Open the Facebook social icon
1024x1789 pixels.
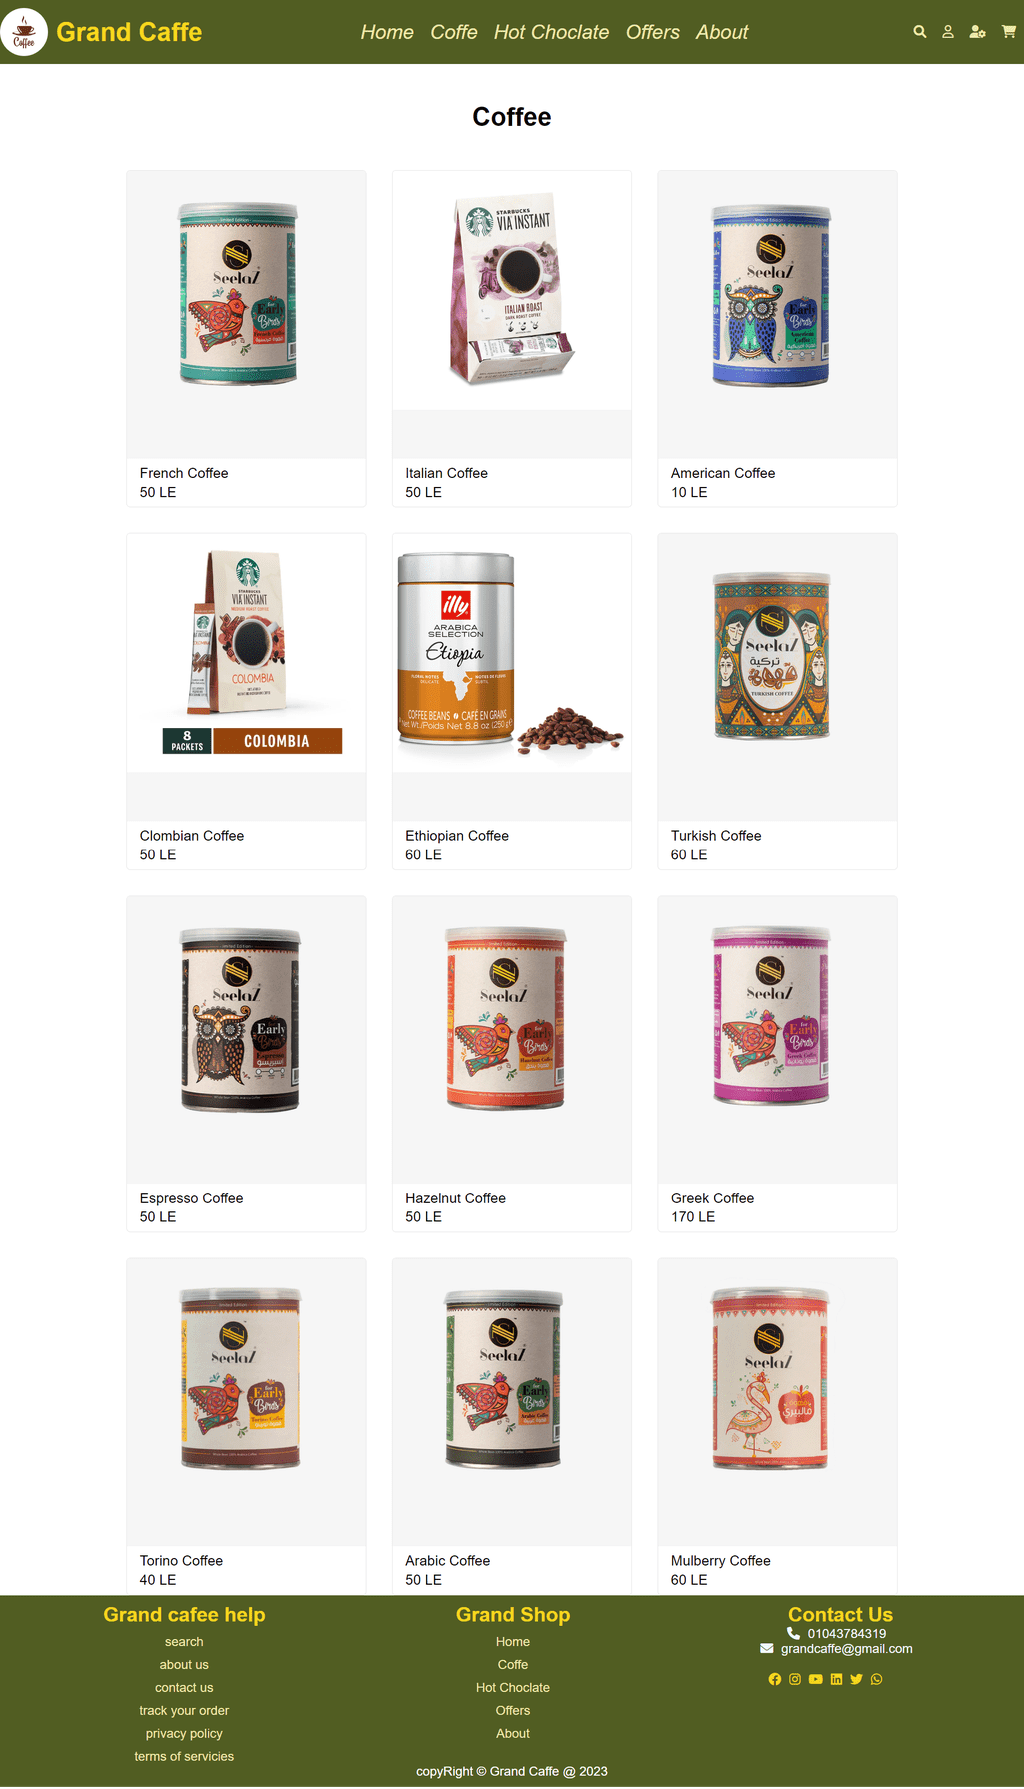(774, 1680)
